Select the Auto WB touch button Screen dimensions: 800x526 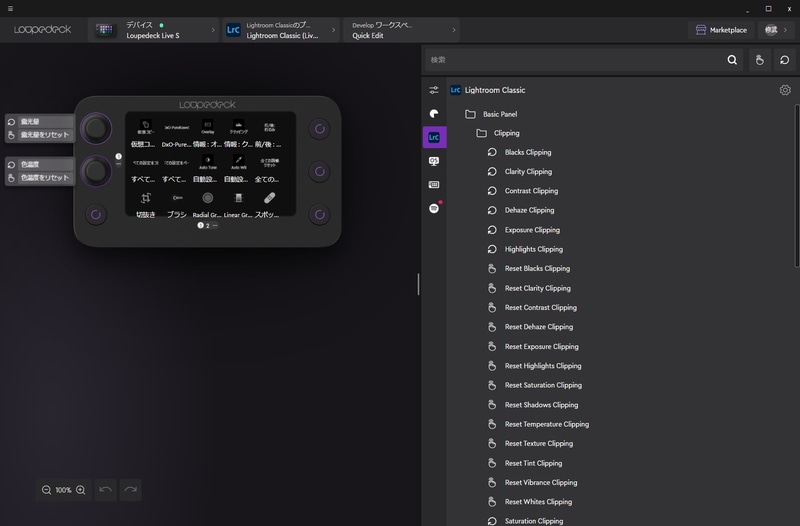pyautogui.click(x=238, y=169)
